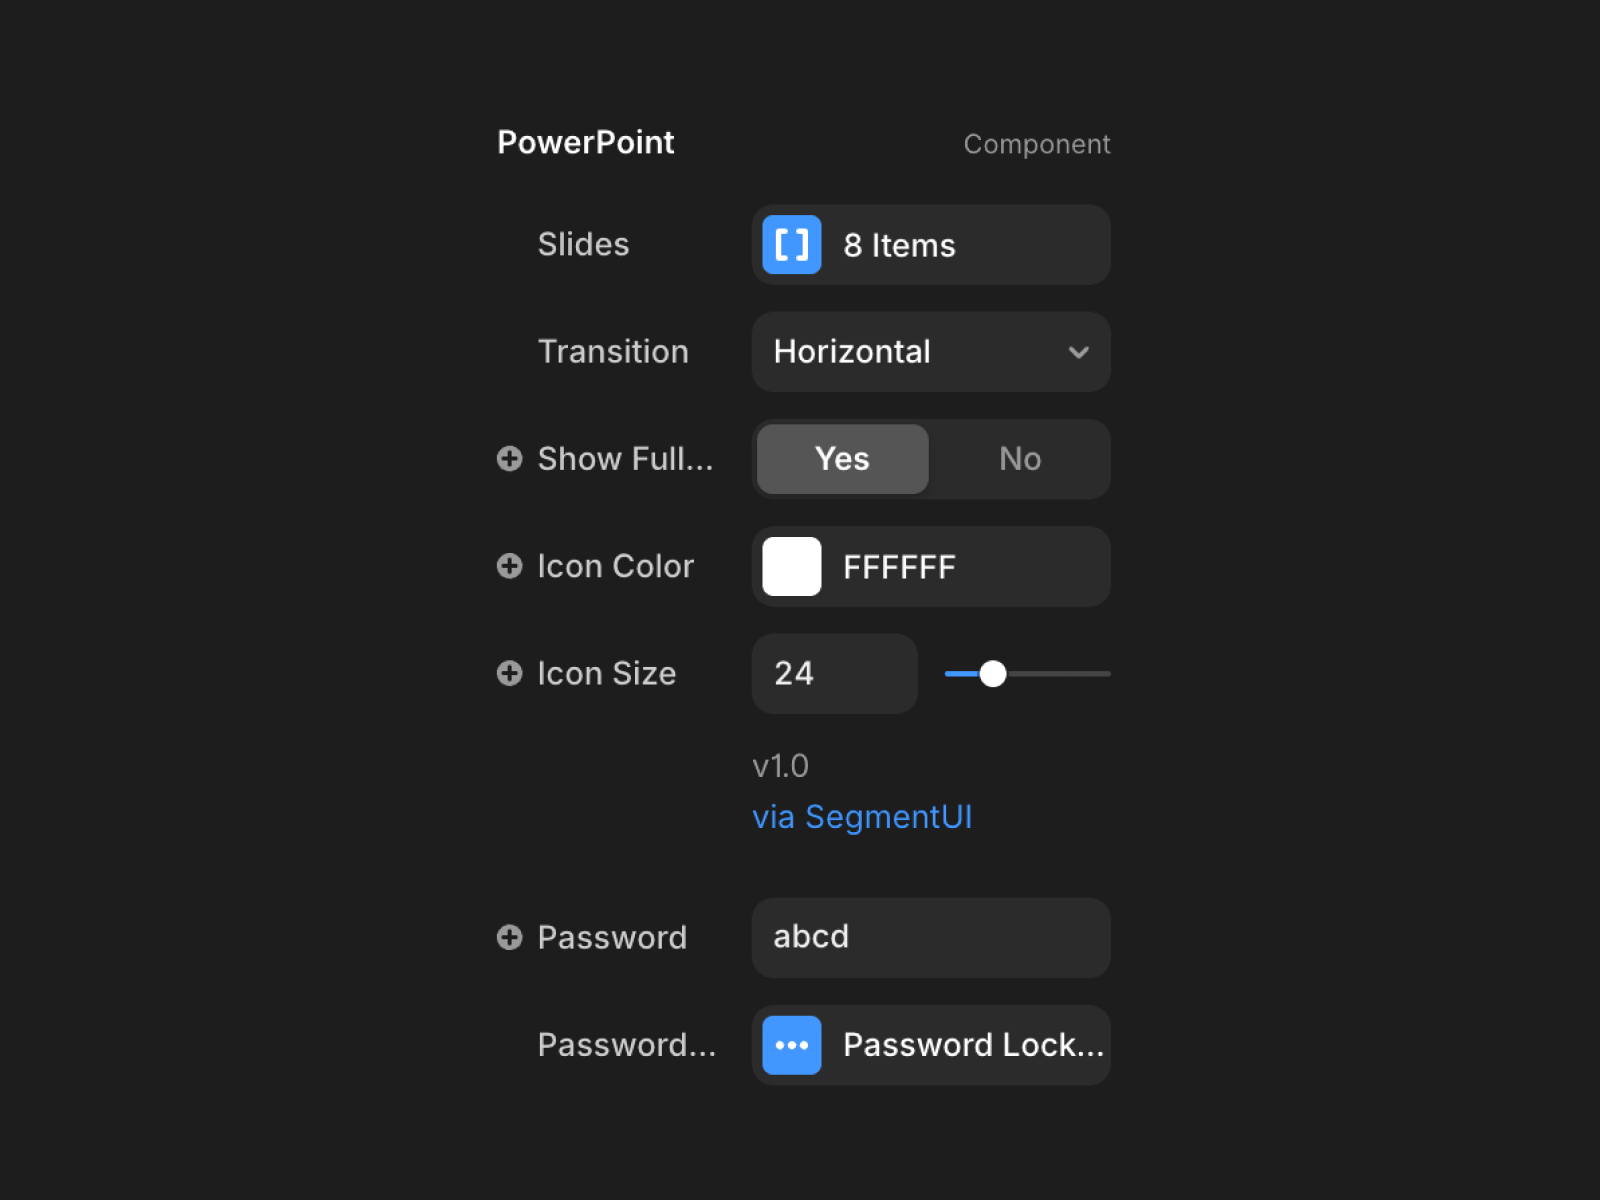Click the plus icon beside Icon Color
The image size is (1600, 1200).
(510, 566)
